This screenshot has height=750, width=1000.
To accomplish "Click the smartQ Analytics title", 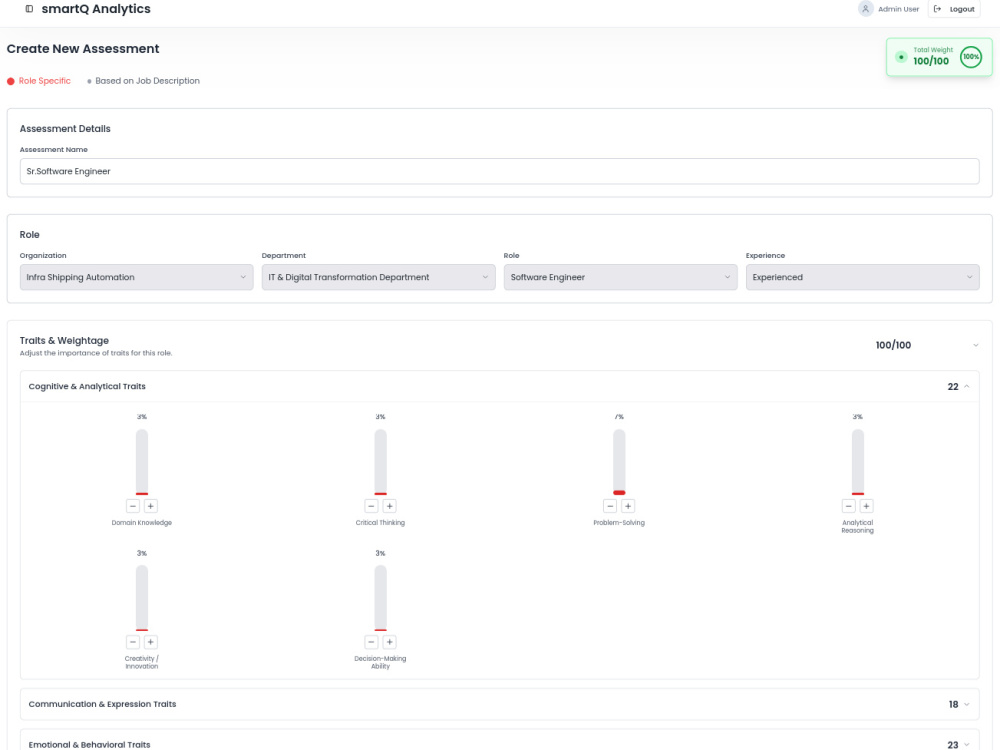I will (96, 9).
